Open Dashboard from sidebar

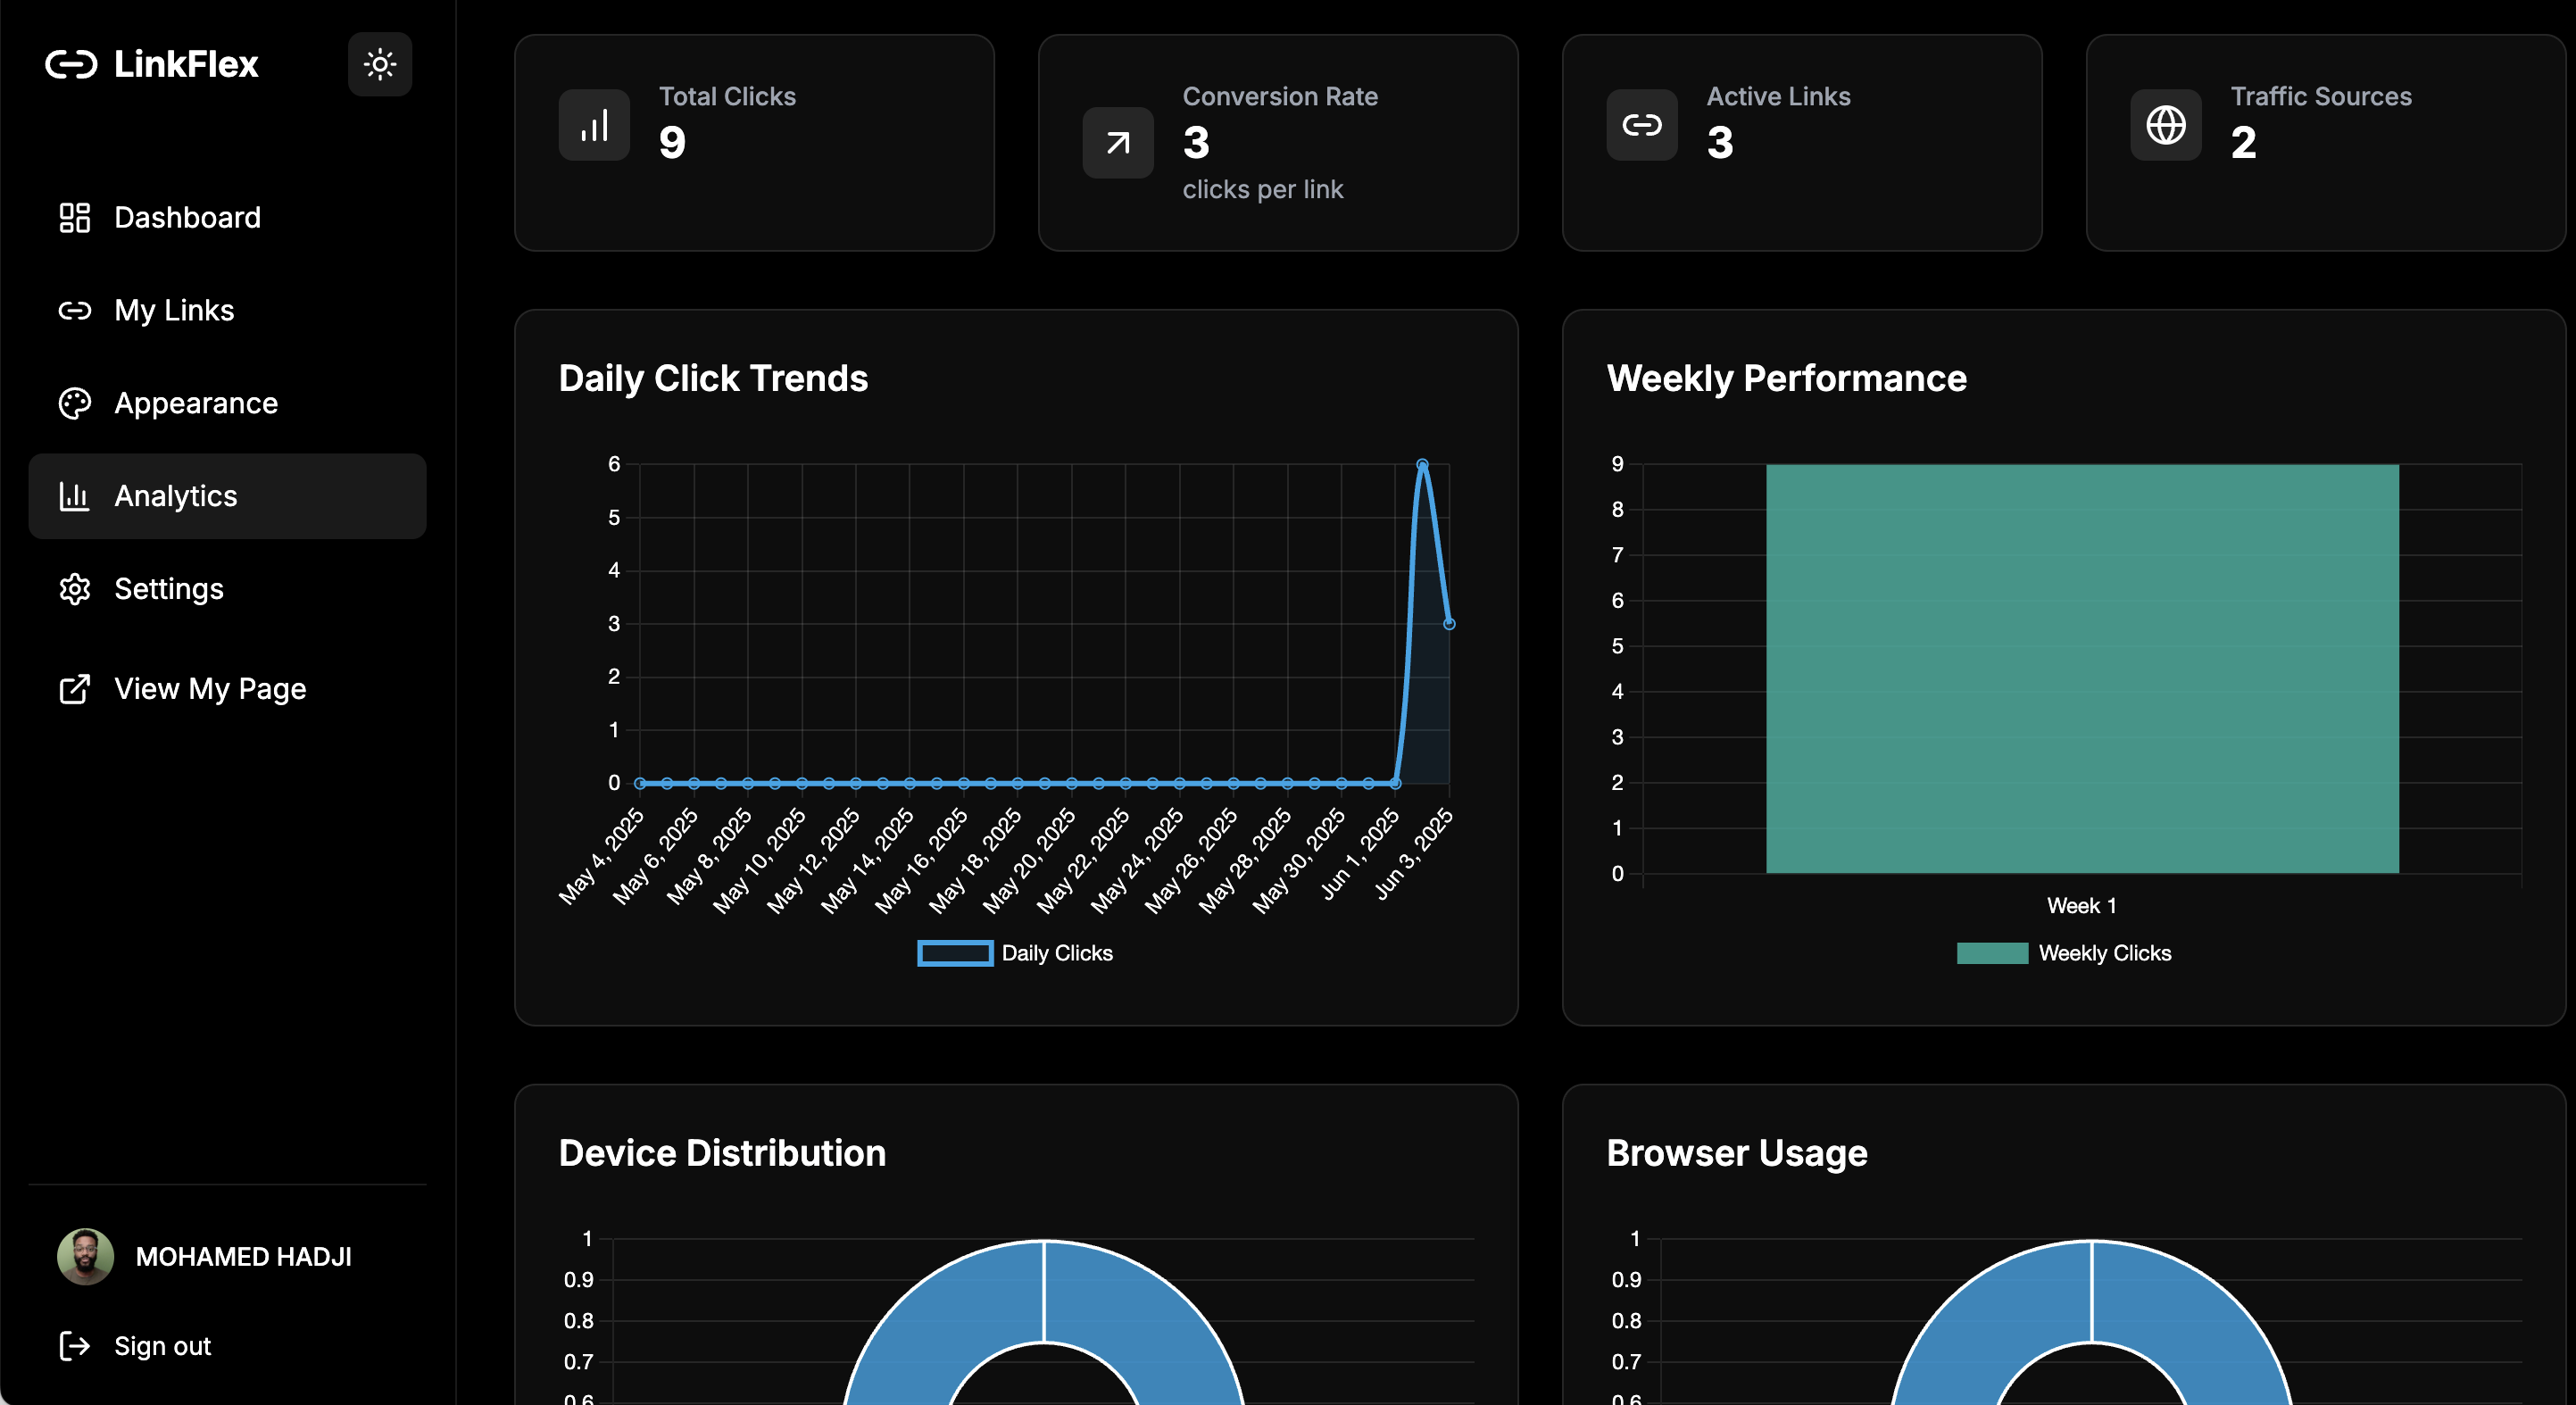click(x=187, y=217)
